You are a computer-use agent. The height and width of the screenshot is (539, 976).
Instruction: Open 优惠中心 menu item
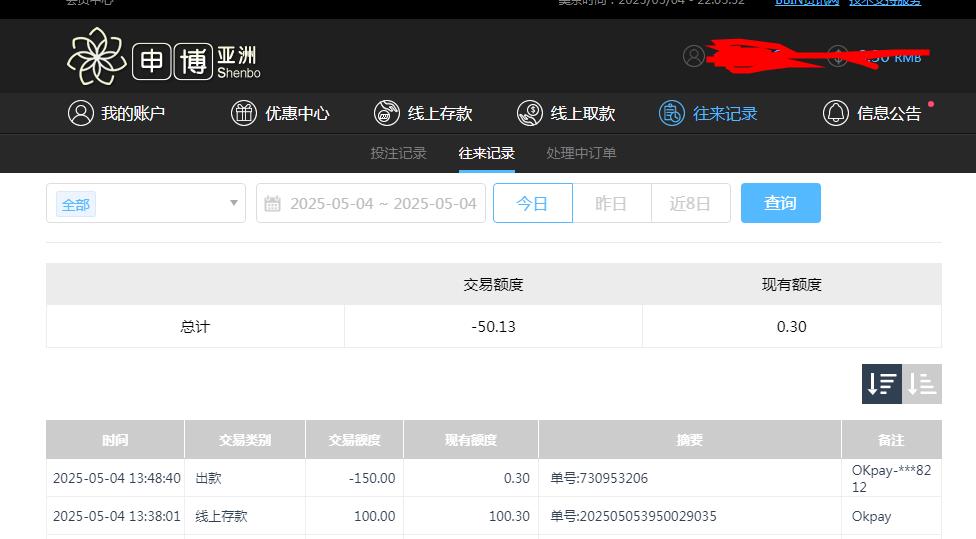pyautogui.click(x=280, y=113)
